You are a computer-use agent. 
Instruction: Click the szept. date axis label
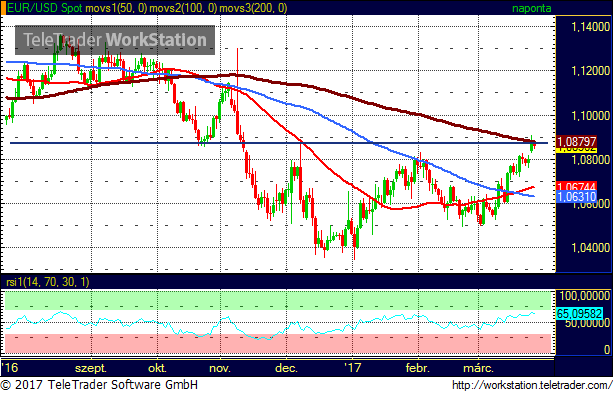[91, 368]
